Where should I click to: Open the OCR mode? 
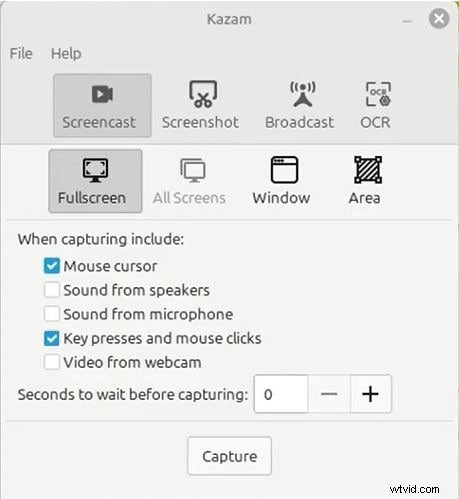pos(375,105)
